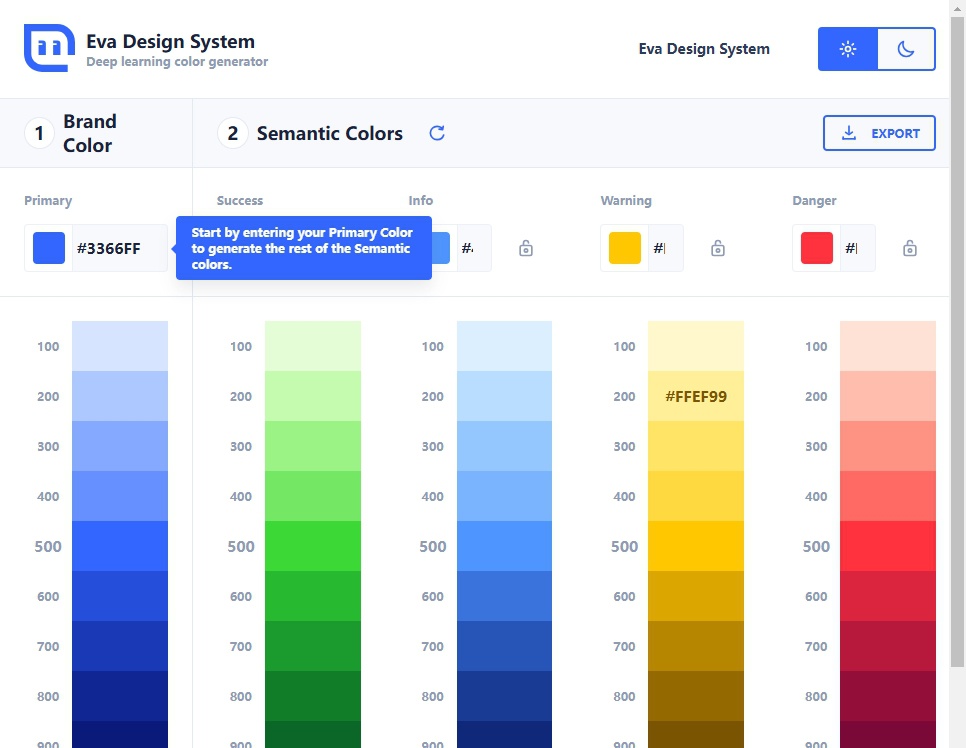
Task: Toggle the lock on the Info color
Action: pos(526,247)
